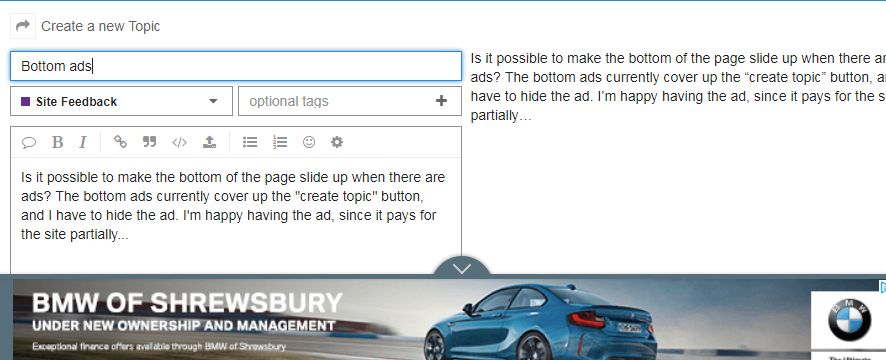Open the optional tags selector
Image resolution: width=886 pixels, height=360 pixels.
(350, 101)
